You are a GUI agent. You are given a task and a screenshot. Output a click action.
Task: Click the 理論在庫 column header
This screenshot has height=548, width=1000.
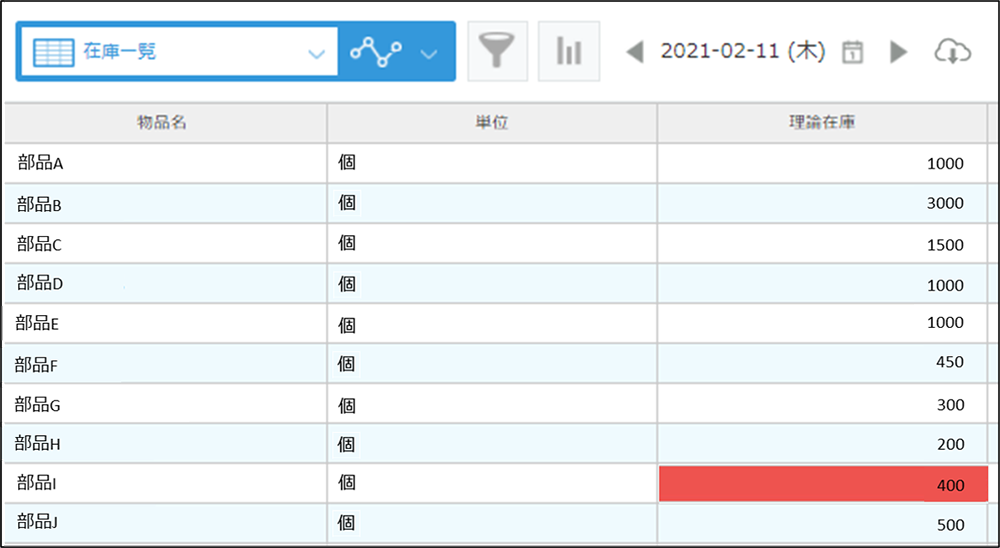(821, 122)
